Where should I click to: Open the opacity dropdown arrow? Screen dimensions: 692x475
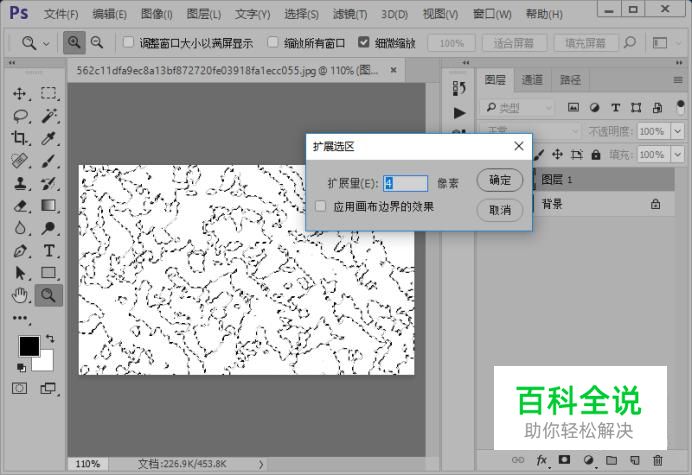(x=677, y=131)
